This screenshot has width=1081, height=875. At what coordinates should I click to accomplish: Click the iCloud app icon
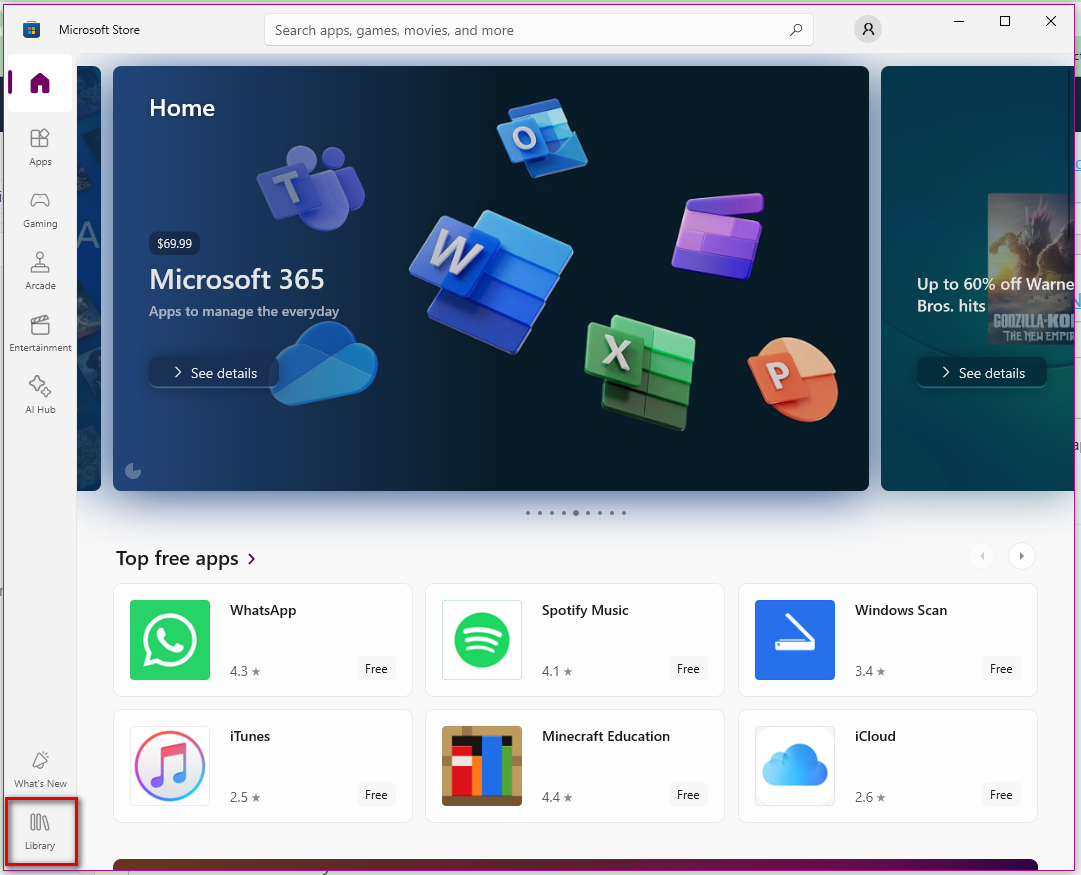tap(795, 766)
